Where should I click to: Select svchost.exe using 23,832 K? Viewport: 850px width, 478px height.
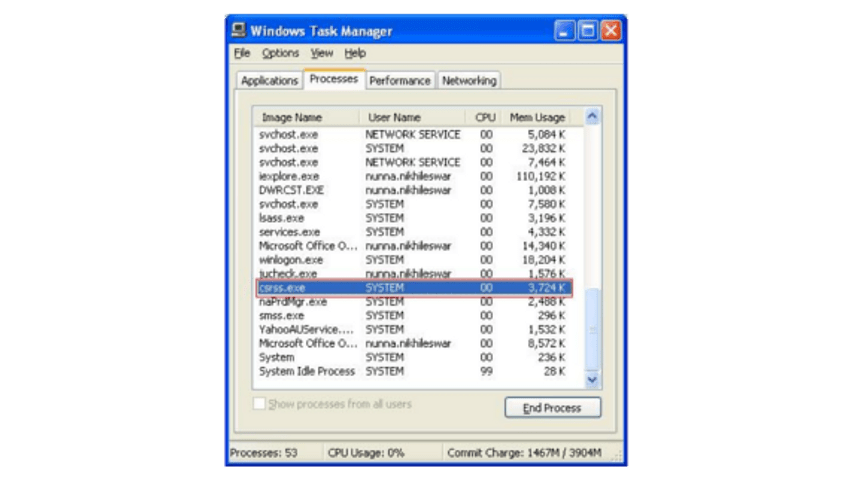point(413,148)
